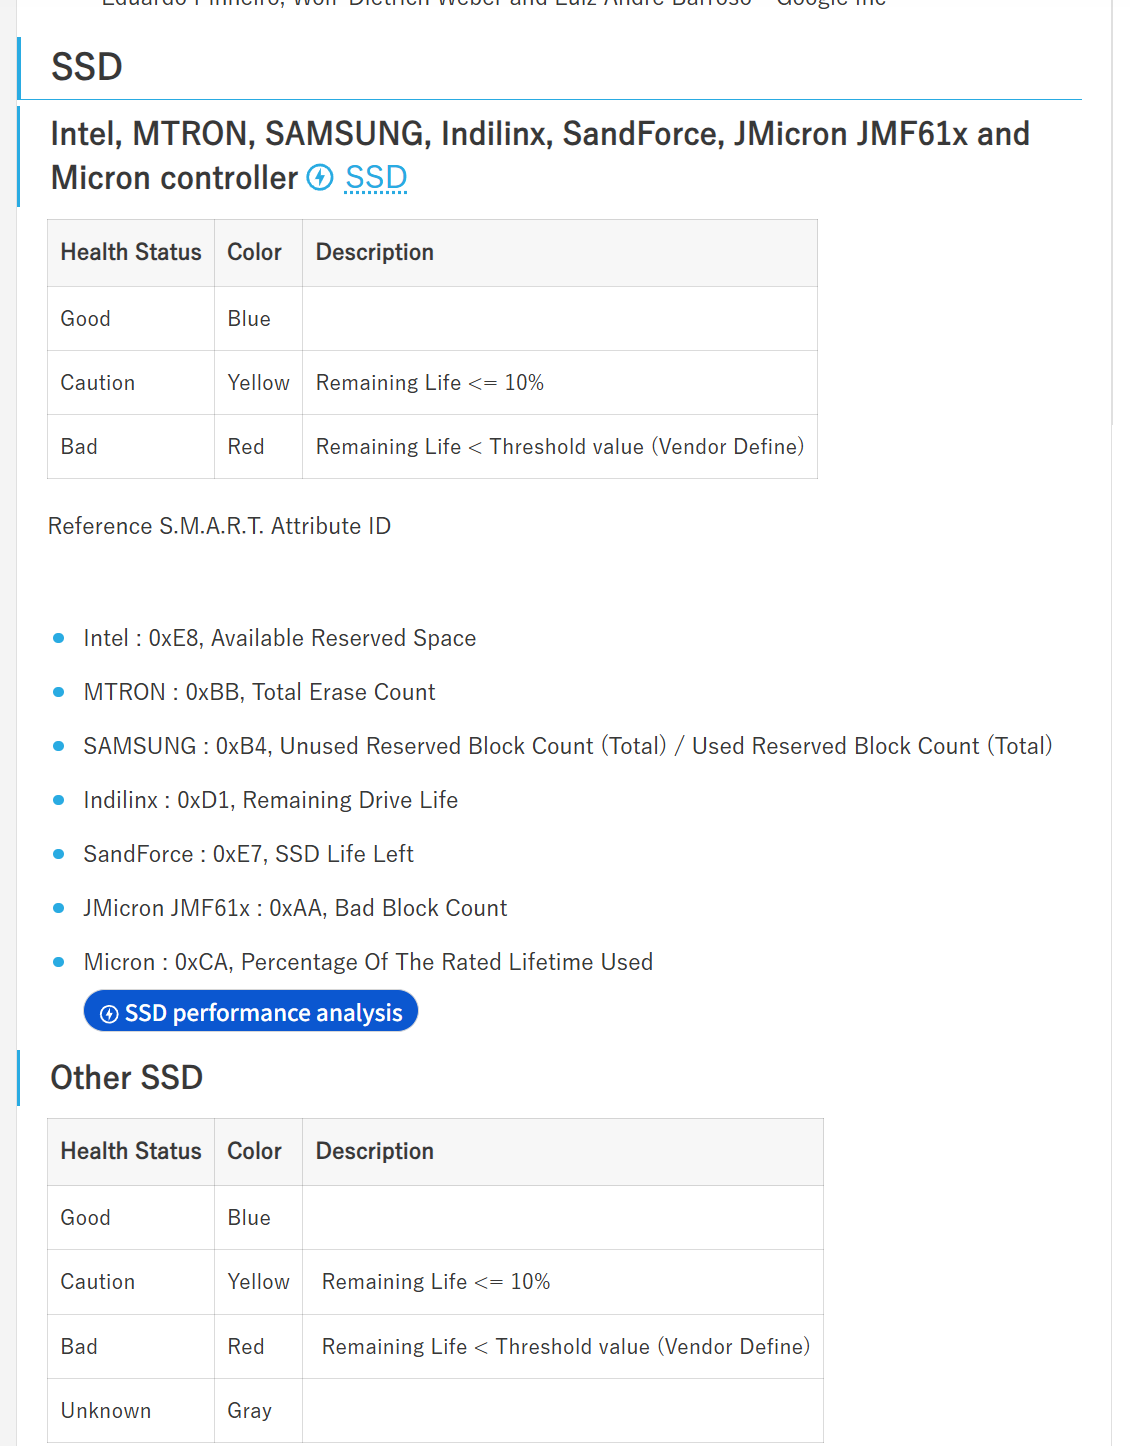The width and height of the screenshot is (1130, 1446).
Task: Select "Blue" cell in the Other SSD table
Action: (259, 1218)
